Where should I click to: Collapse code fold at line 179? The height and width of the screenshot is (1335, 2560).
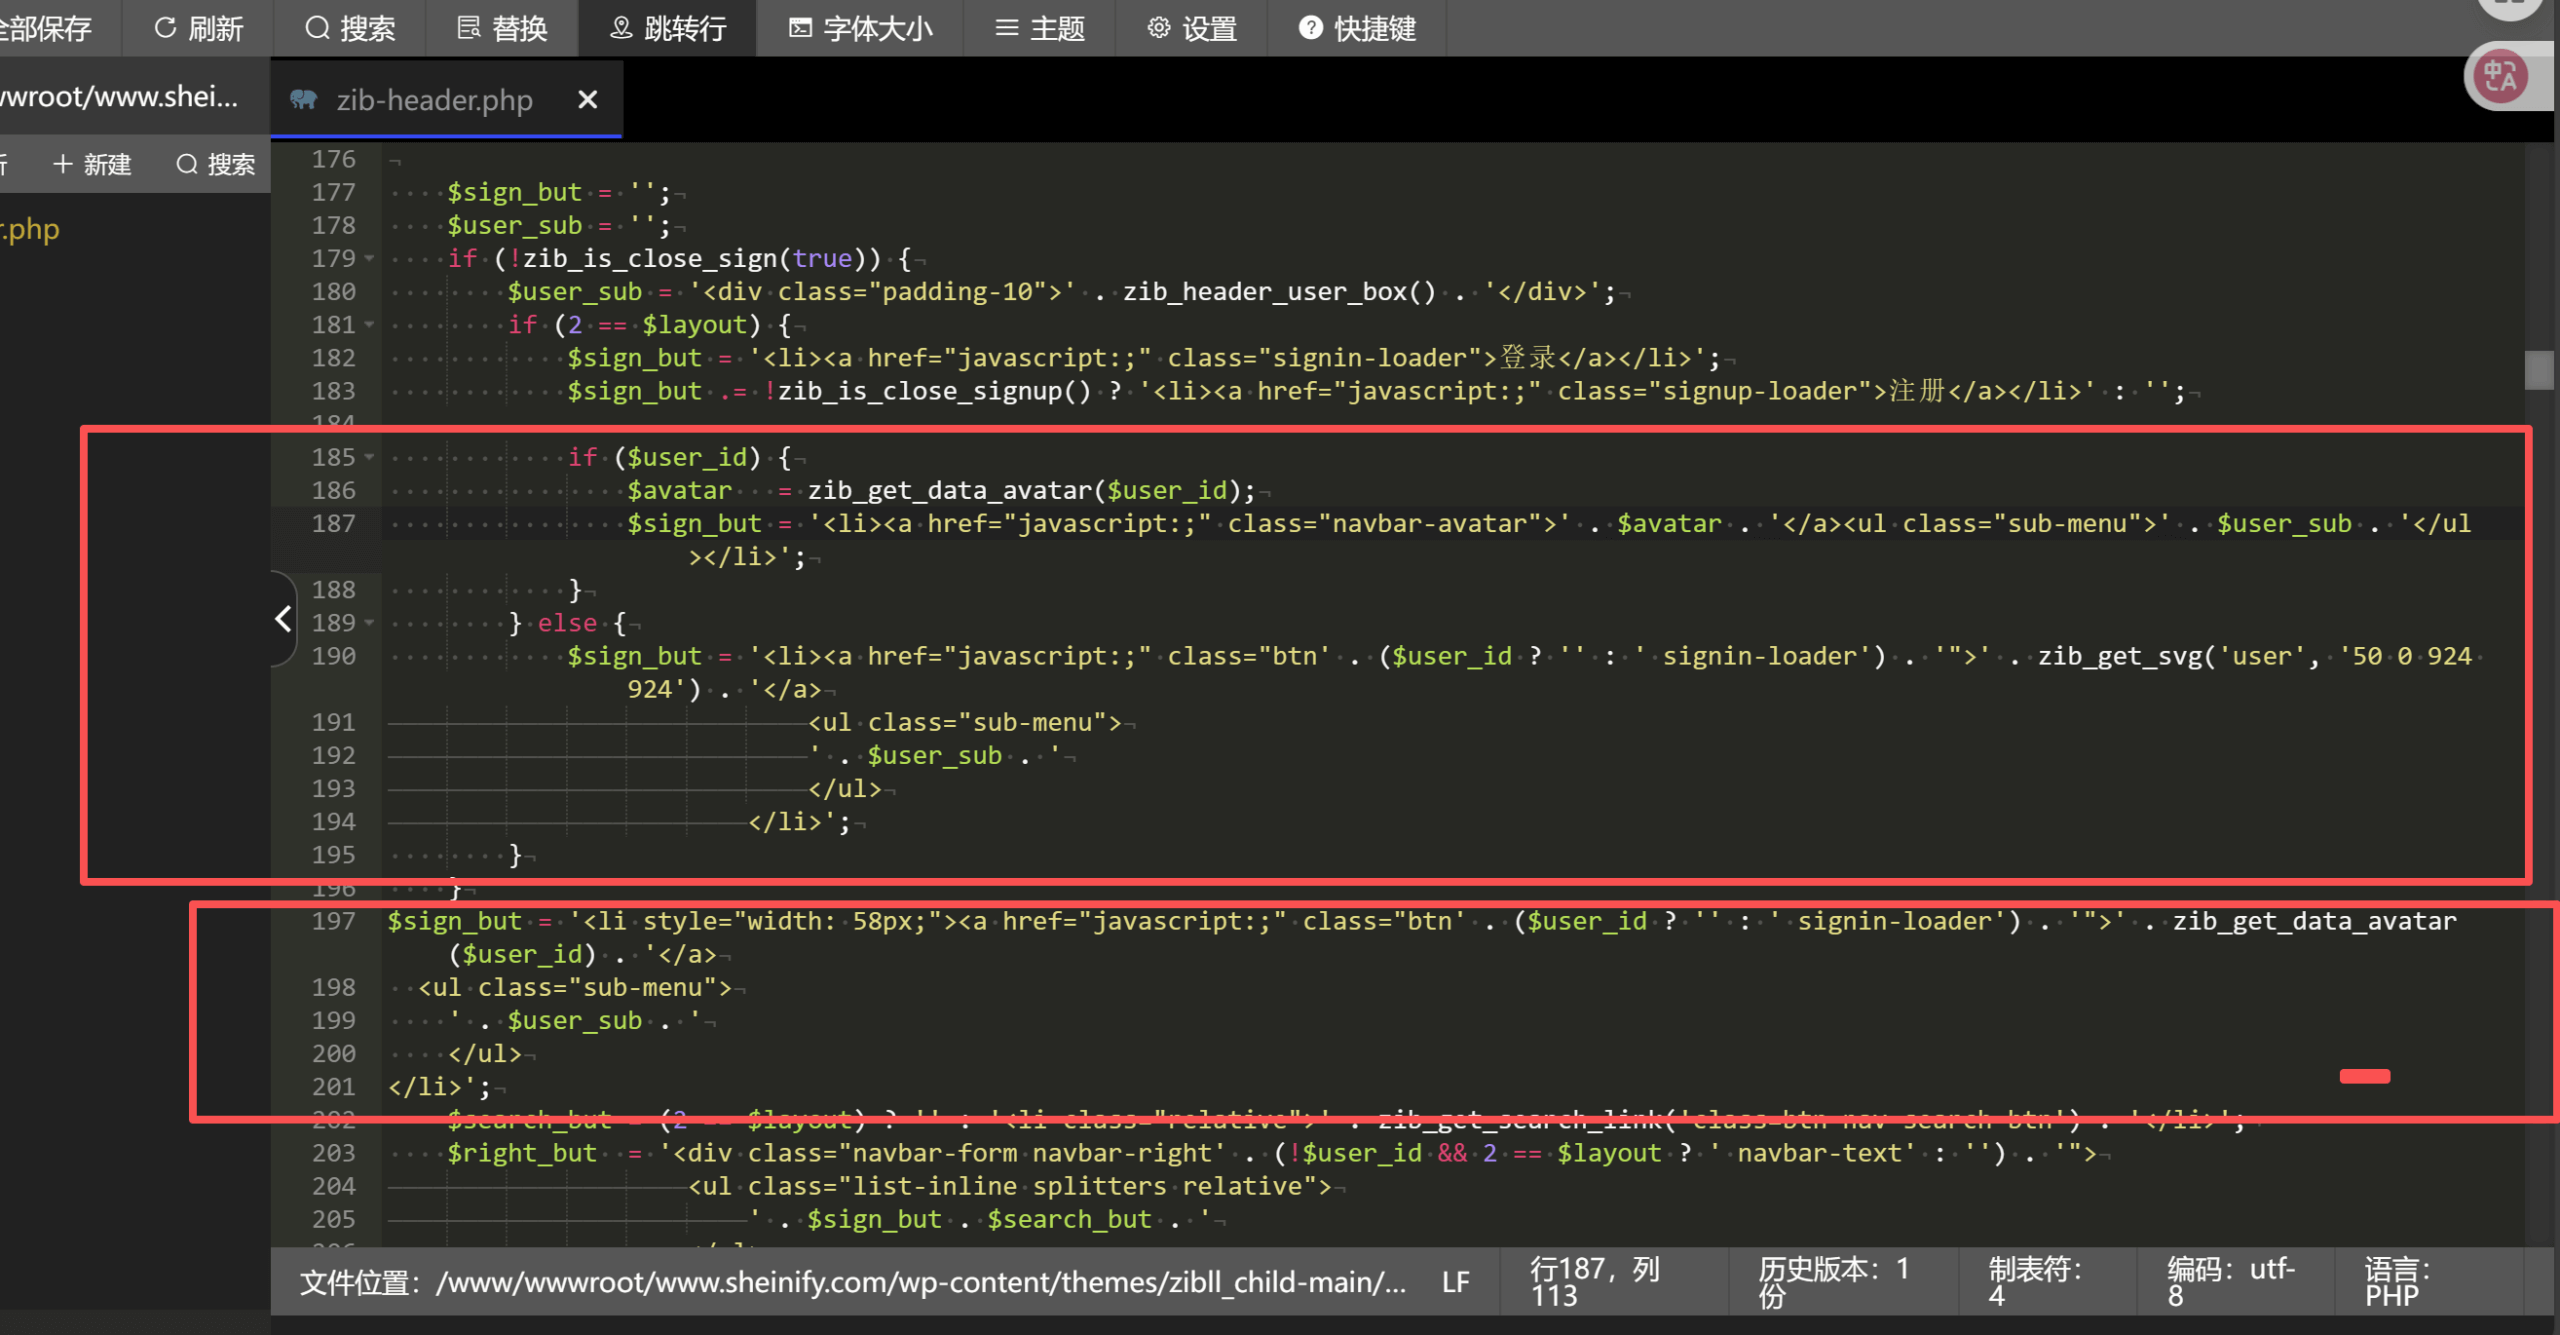tap(370, 259)
